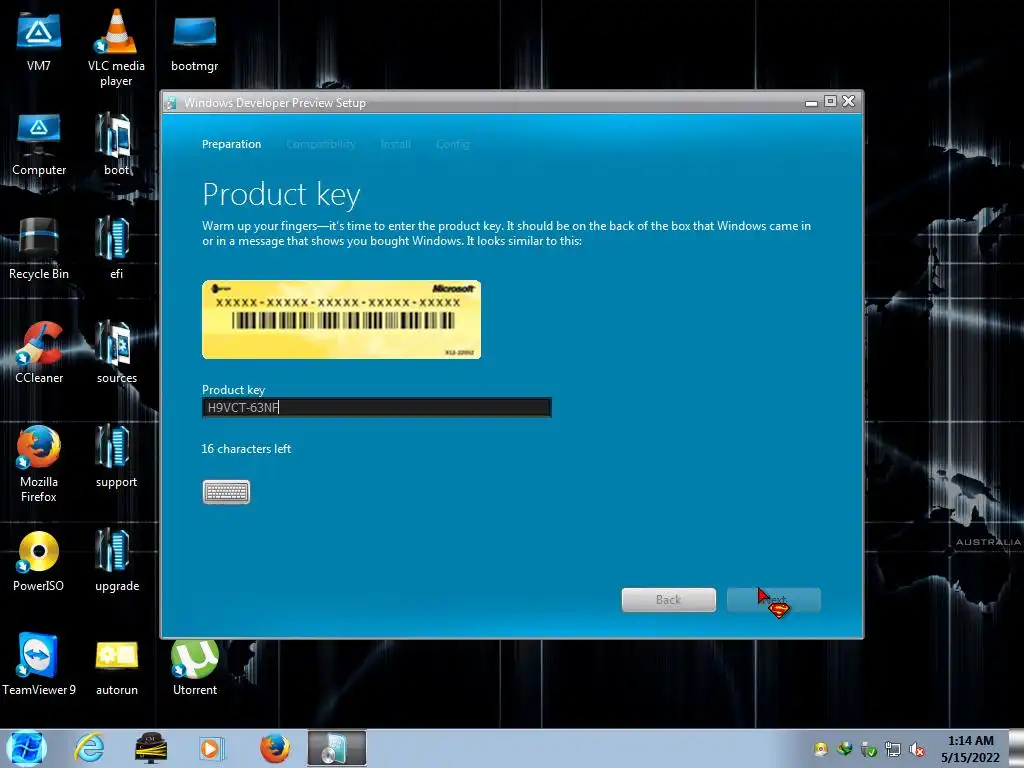Launch the PowerISO shortcut
The image size is (1024, 768).
39,562
